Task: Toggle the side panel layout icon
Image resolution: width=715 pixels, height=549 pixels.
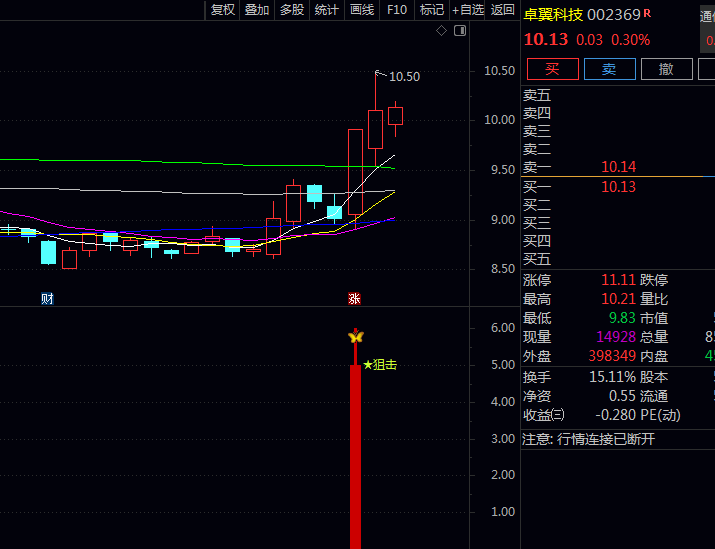Action: (x=460, y=31)
